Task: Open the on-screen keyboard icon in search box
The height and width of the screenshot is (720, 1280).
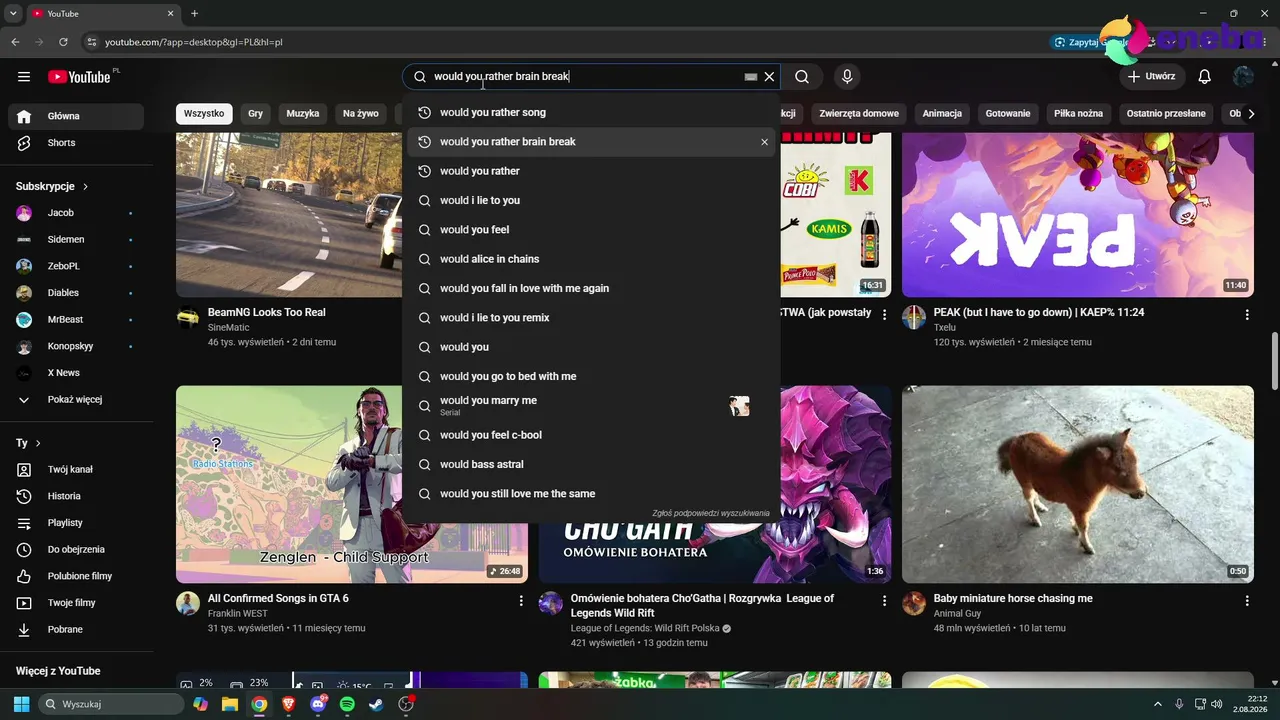Action: point(751,77)
